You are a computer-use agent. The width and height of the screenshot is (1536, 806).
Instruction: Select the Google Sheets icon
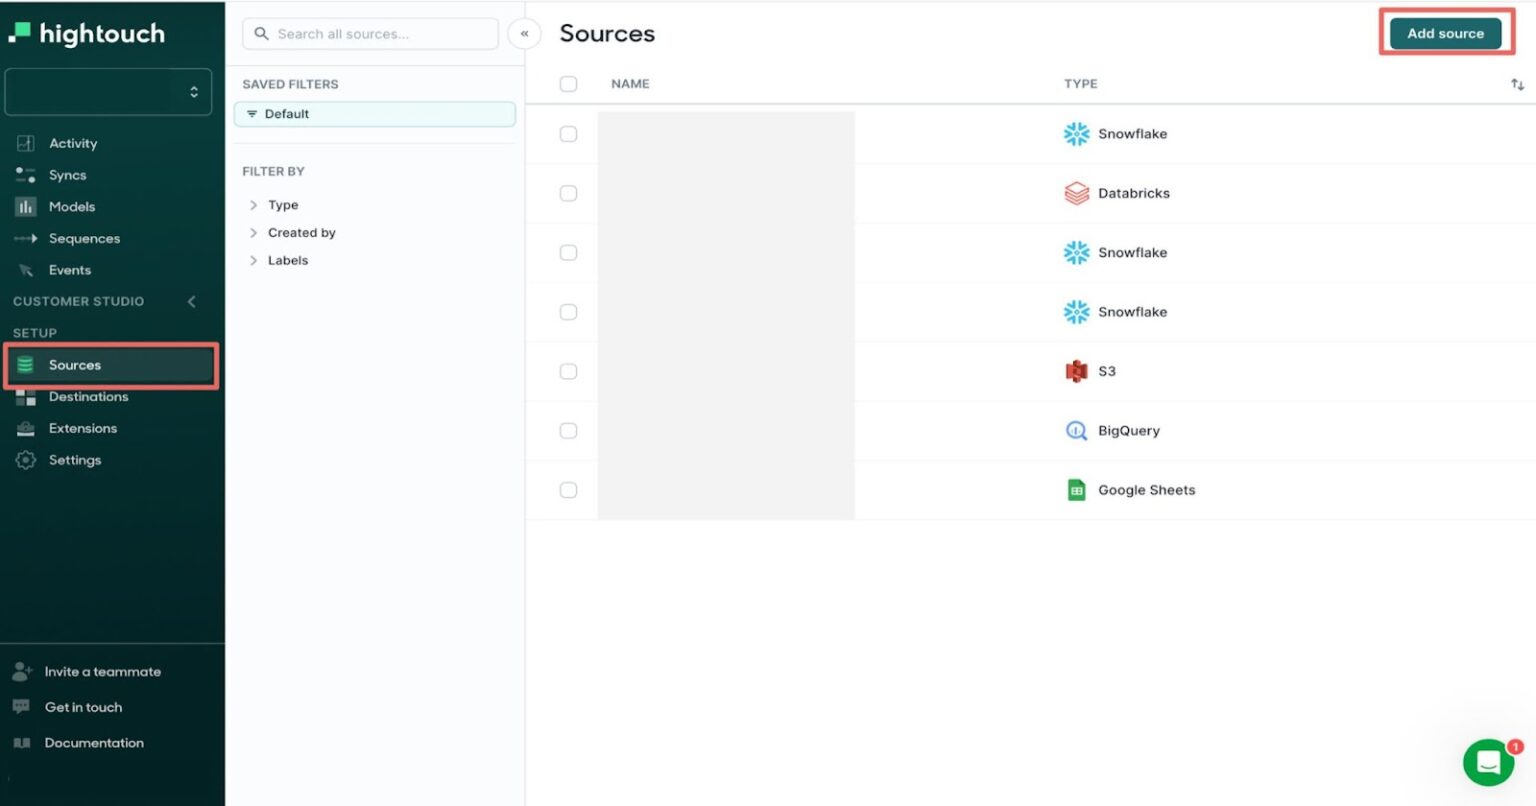tap(1076, 490)
